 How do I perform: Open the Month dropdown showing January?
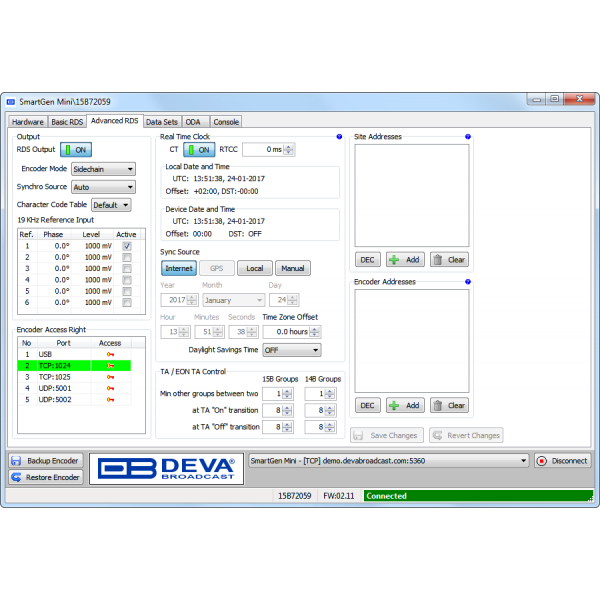(233, 300)
